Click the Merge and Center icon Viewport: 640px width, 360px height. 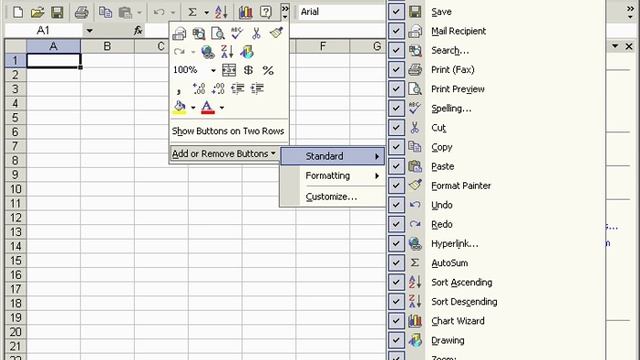pos(229,70)
